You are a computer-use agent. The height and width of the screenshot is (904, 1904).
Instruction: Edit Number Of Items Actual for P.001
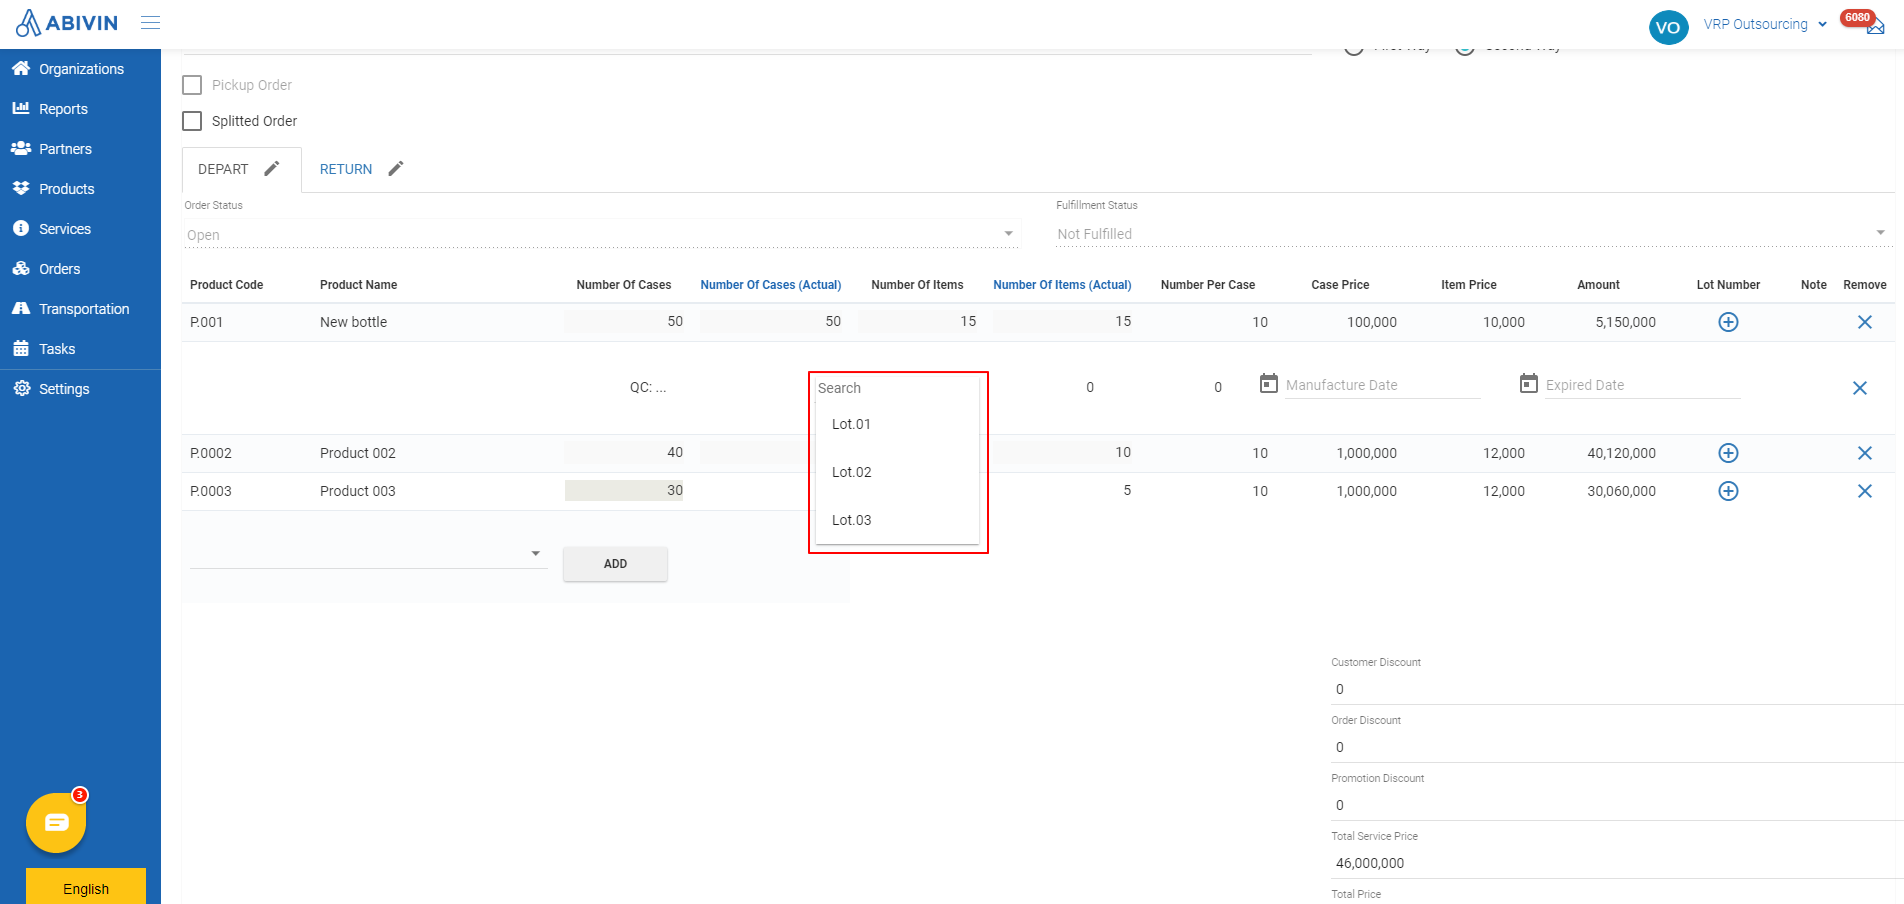click(1063, 321)
